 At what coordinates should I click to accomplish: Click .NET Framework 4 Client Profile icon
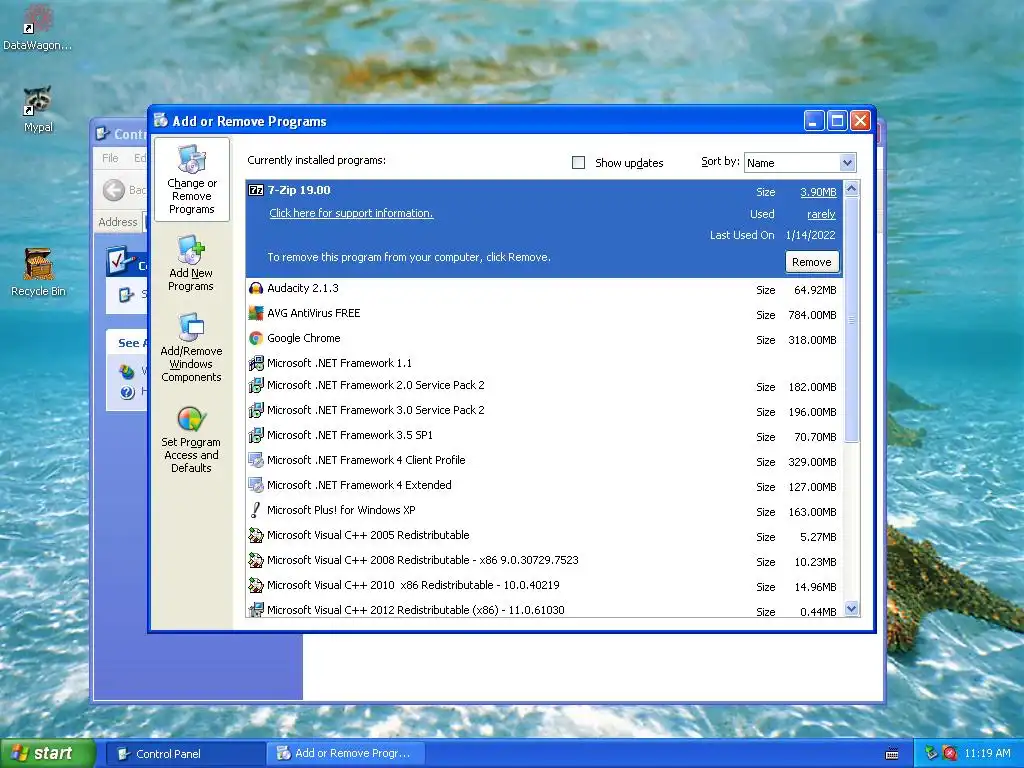tap(256, 460)
